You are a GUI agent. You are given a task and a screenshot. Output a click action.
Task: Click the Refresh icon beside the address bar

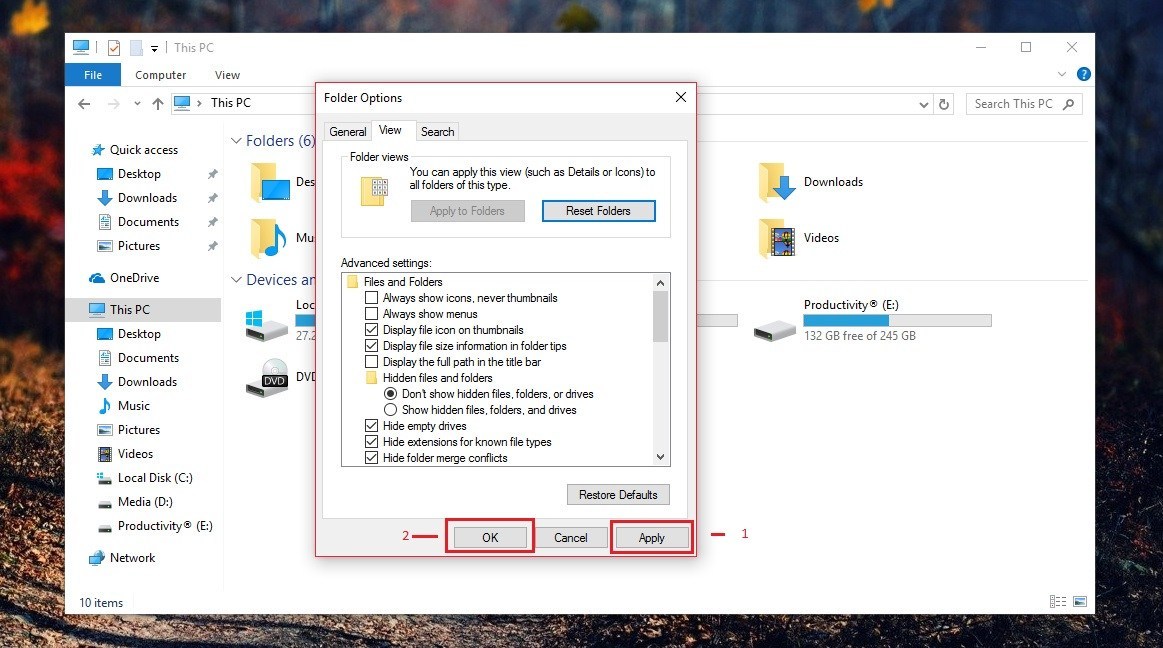point(944,103)
